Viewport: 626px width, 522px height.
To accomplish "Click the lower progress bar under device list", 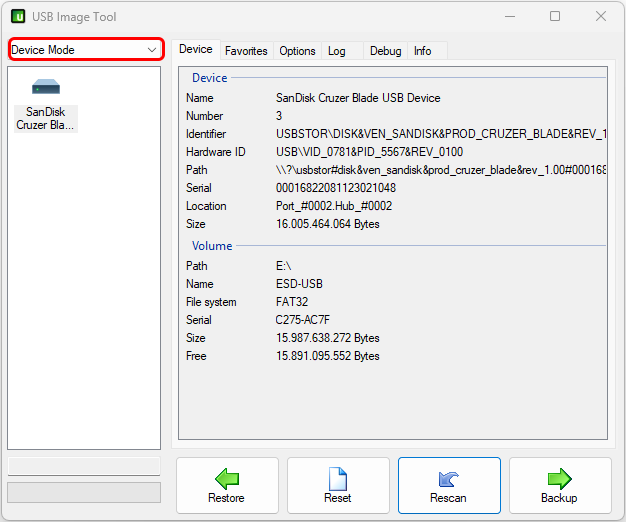I will tap(84, 492).
